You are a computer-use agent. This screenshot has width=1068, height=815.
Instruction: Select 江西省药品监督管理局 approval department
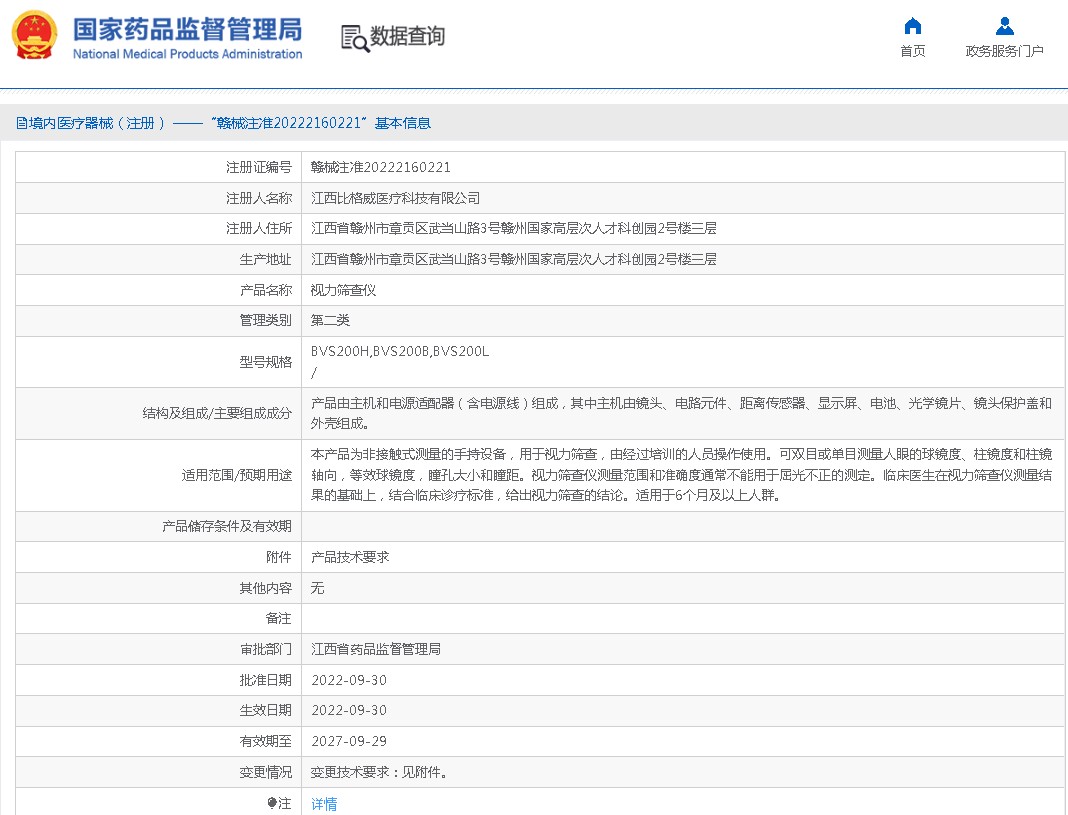(x=376, y=649)
